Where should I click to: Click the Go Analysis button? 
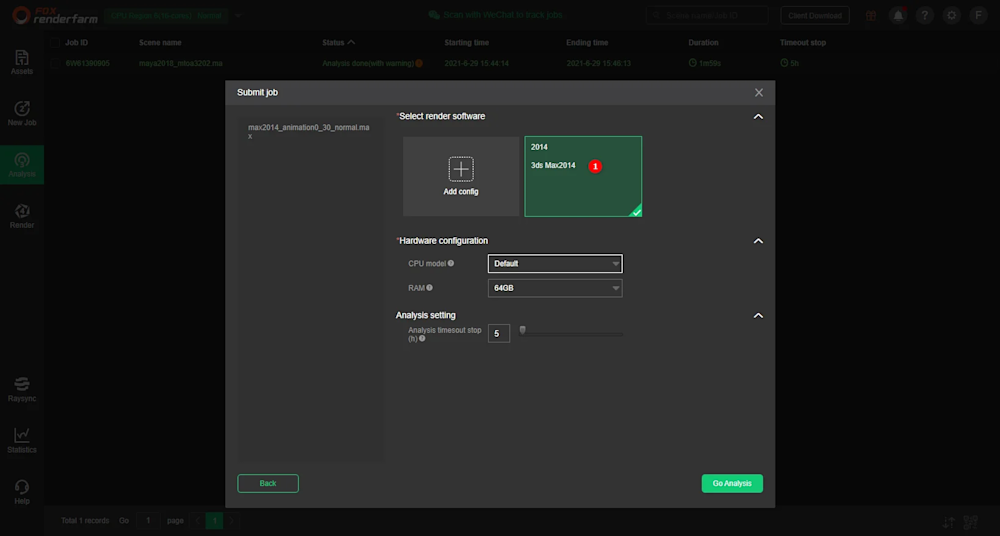732,483
